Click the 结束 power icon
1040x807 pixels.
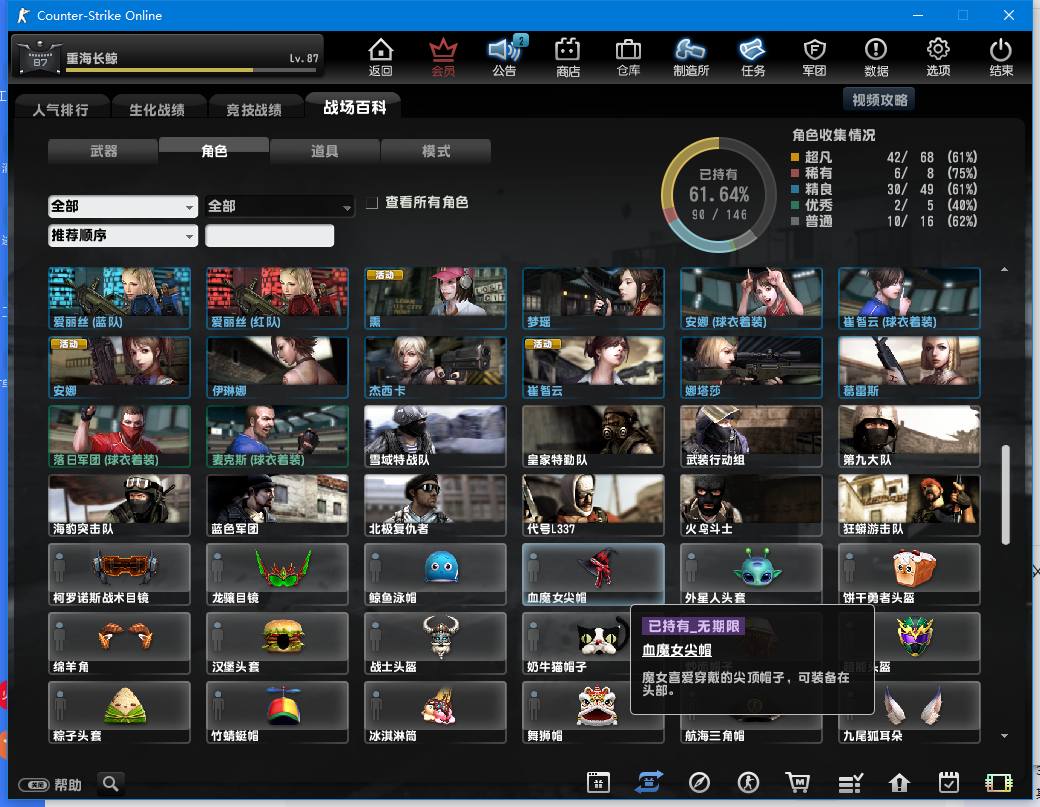(1000, 57)
